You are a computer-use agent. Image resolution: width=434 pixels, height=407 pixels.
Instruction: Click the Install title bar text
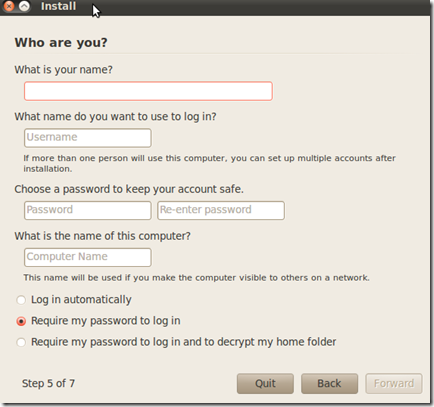pyautogui.click(x=58, y=6)
